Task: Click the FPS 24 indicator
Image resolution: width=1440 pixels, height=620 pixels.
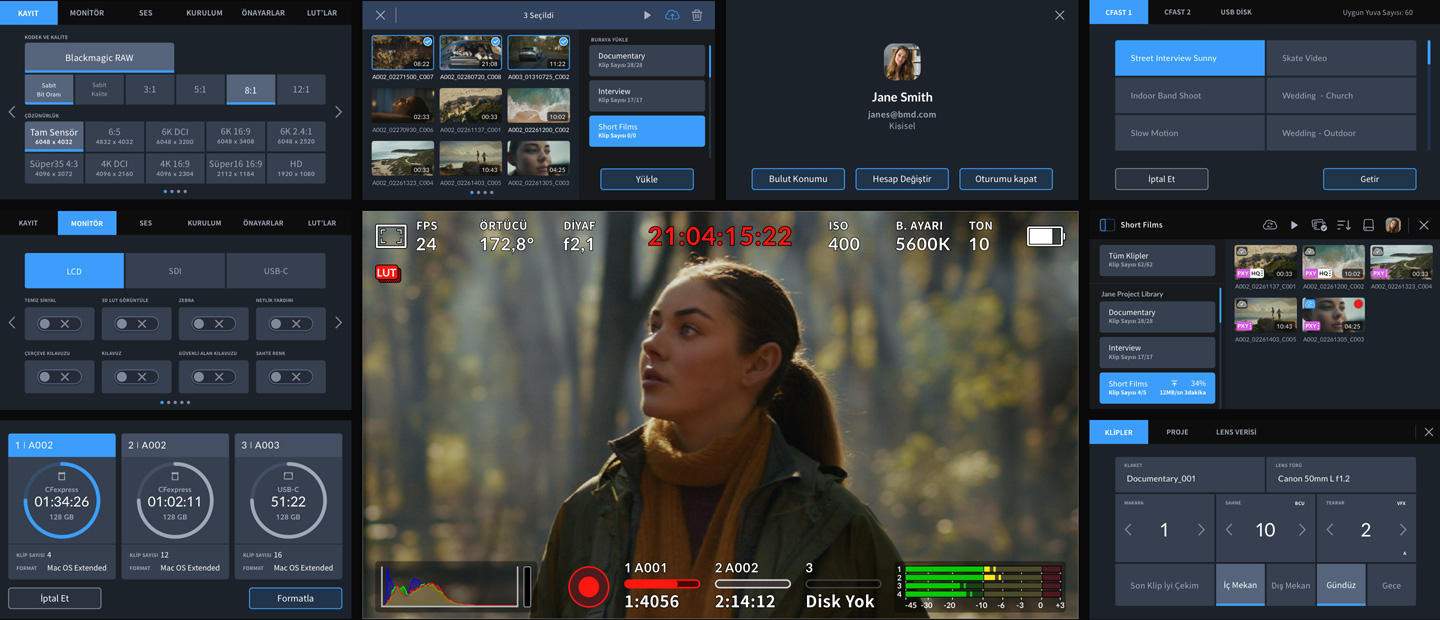Action: click(x=427, y=237)
